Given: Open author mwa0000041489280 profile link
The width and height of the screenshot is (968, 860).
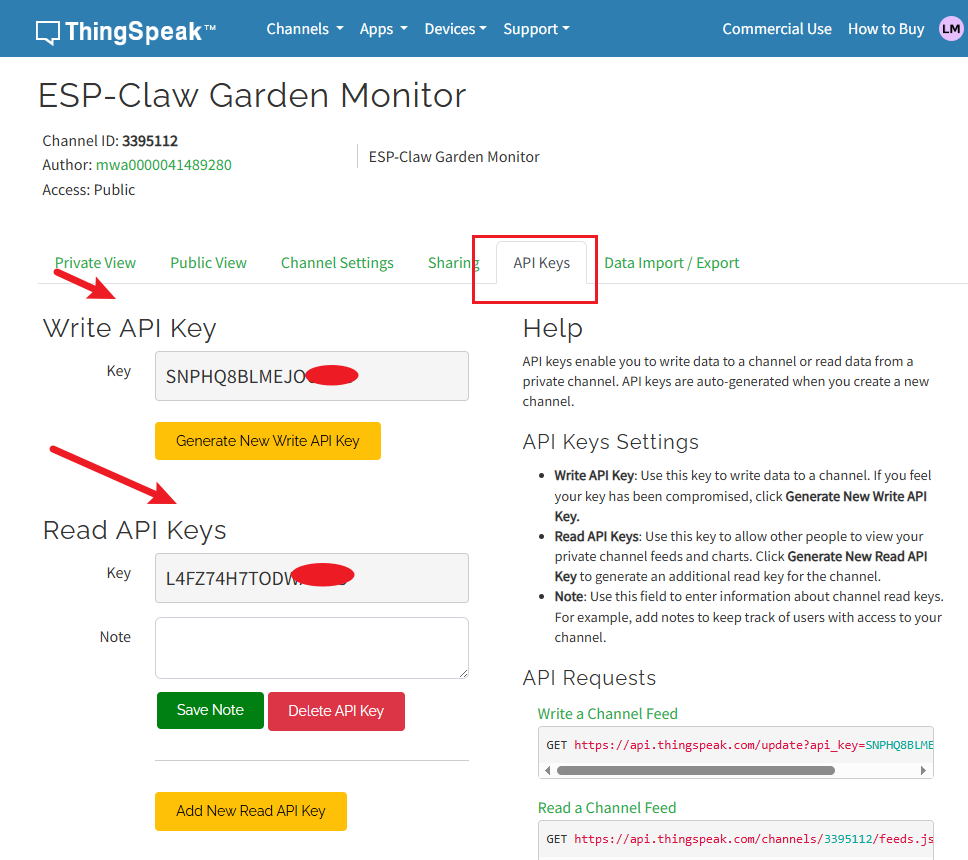Looking at the screenshot, I should click(x=164, y=165).
